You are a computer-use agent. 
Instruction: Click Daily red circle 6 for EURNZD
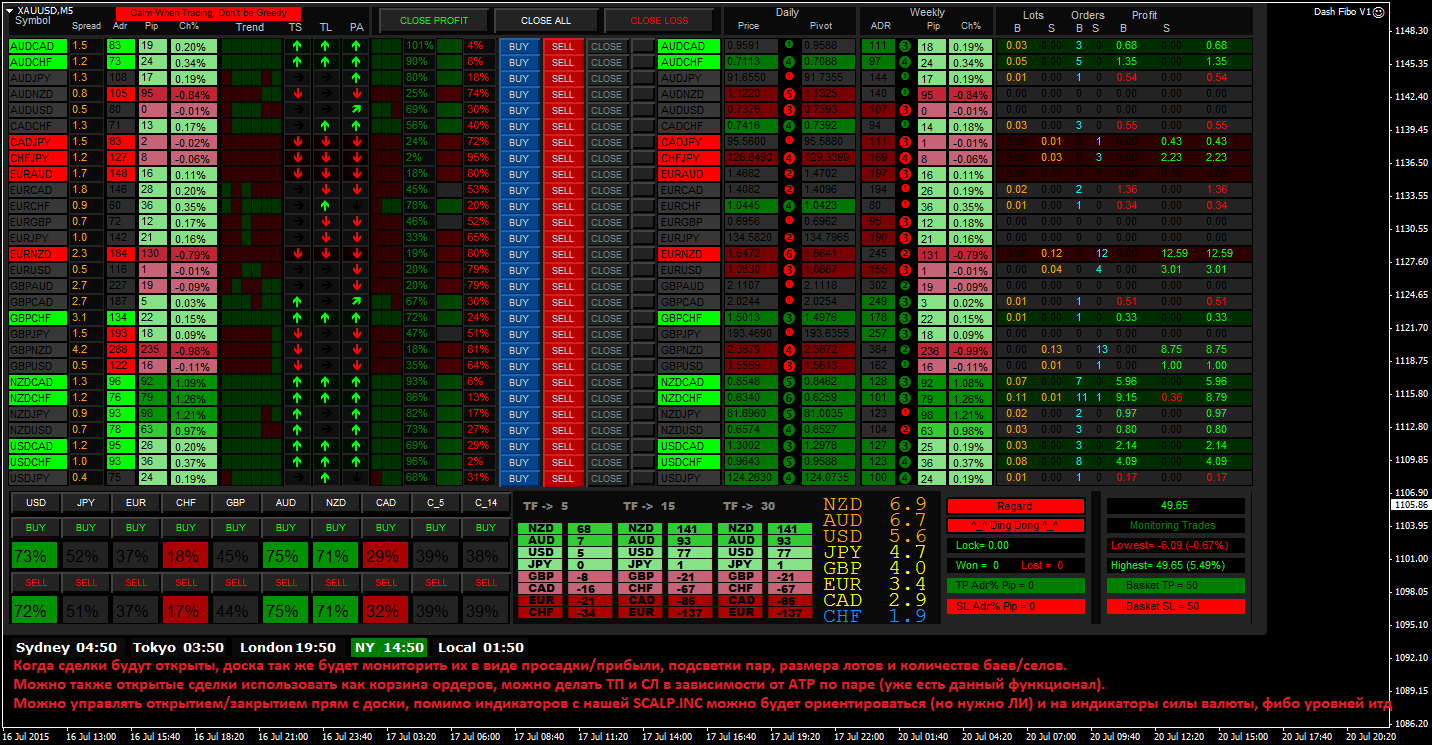[x=789, y=254]
